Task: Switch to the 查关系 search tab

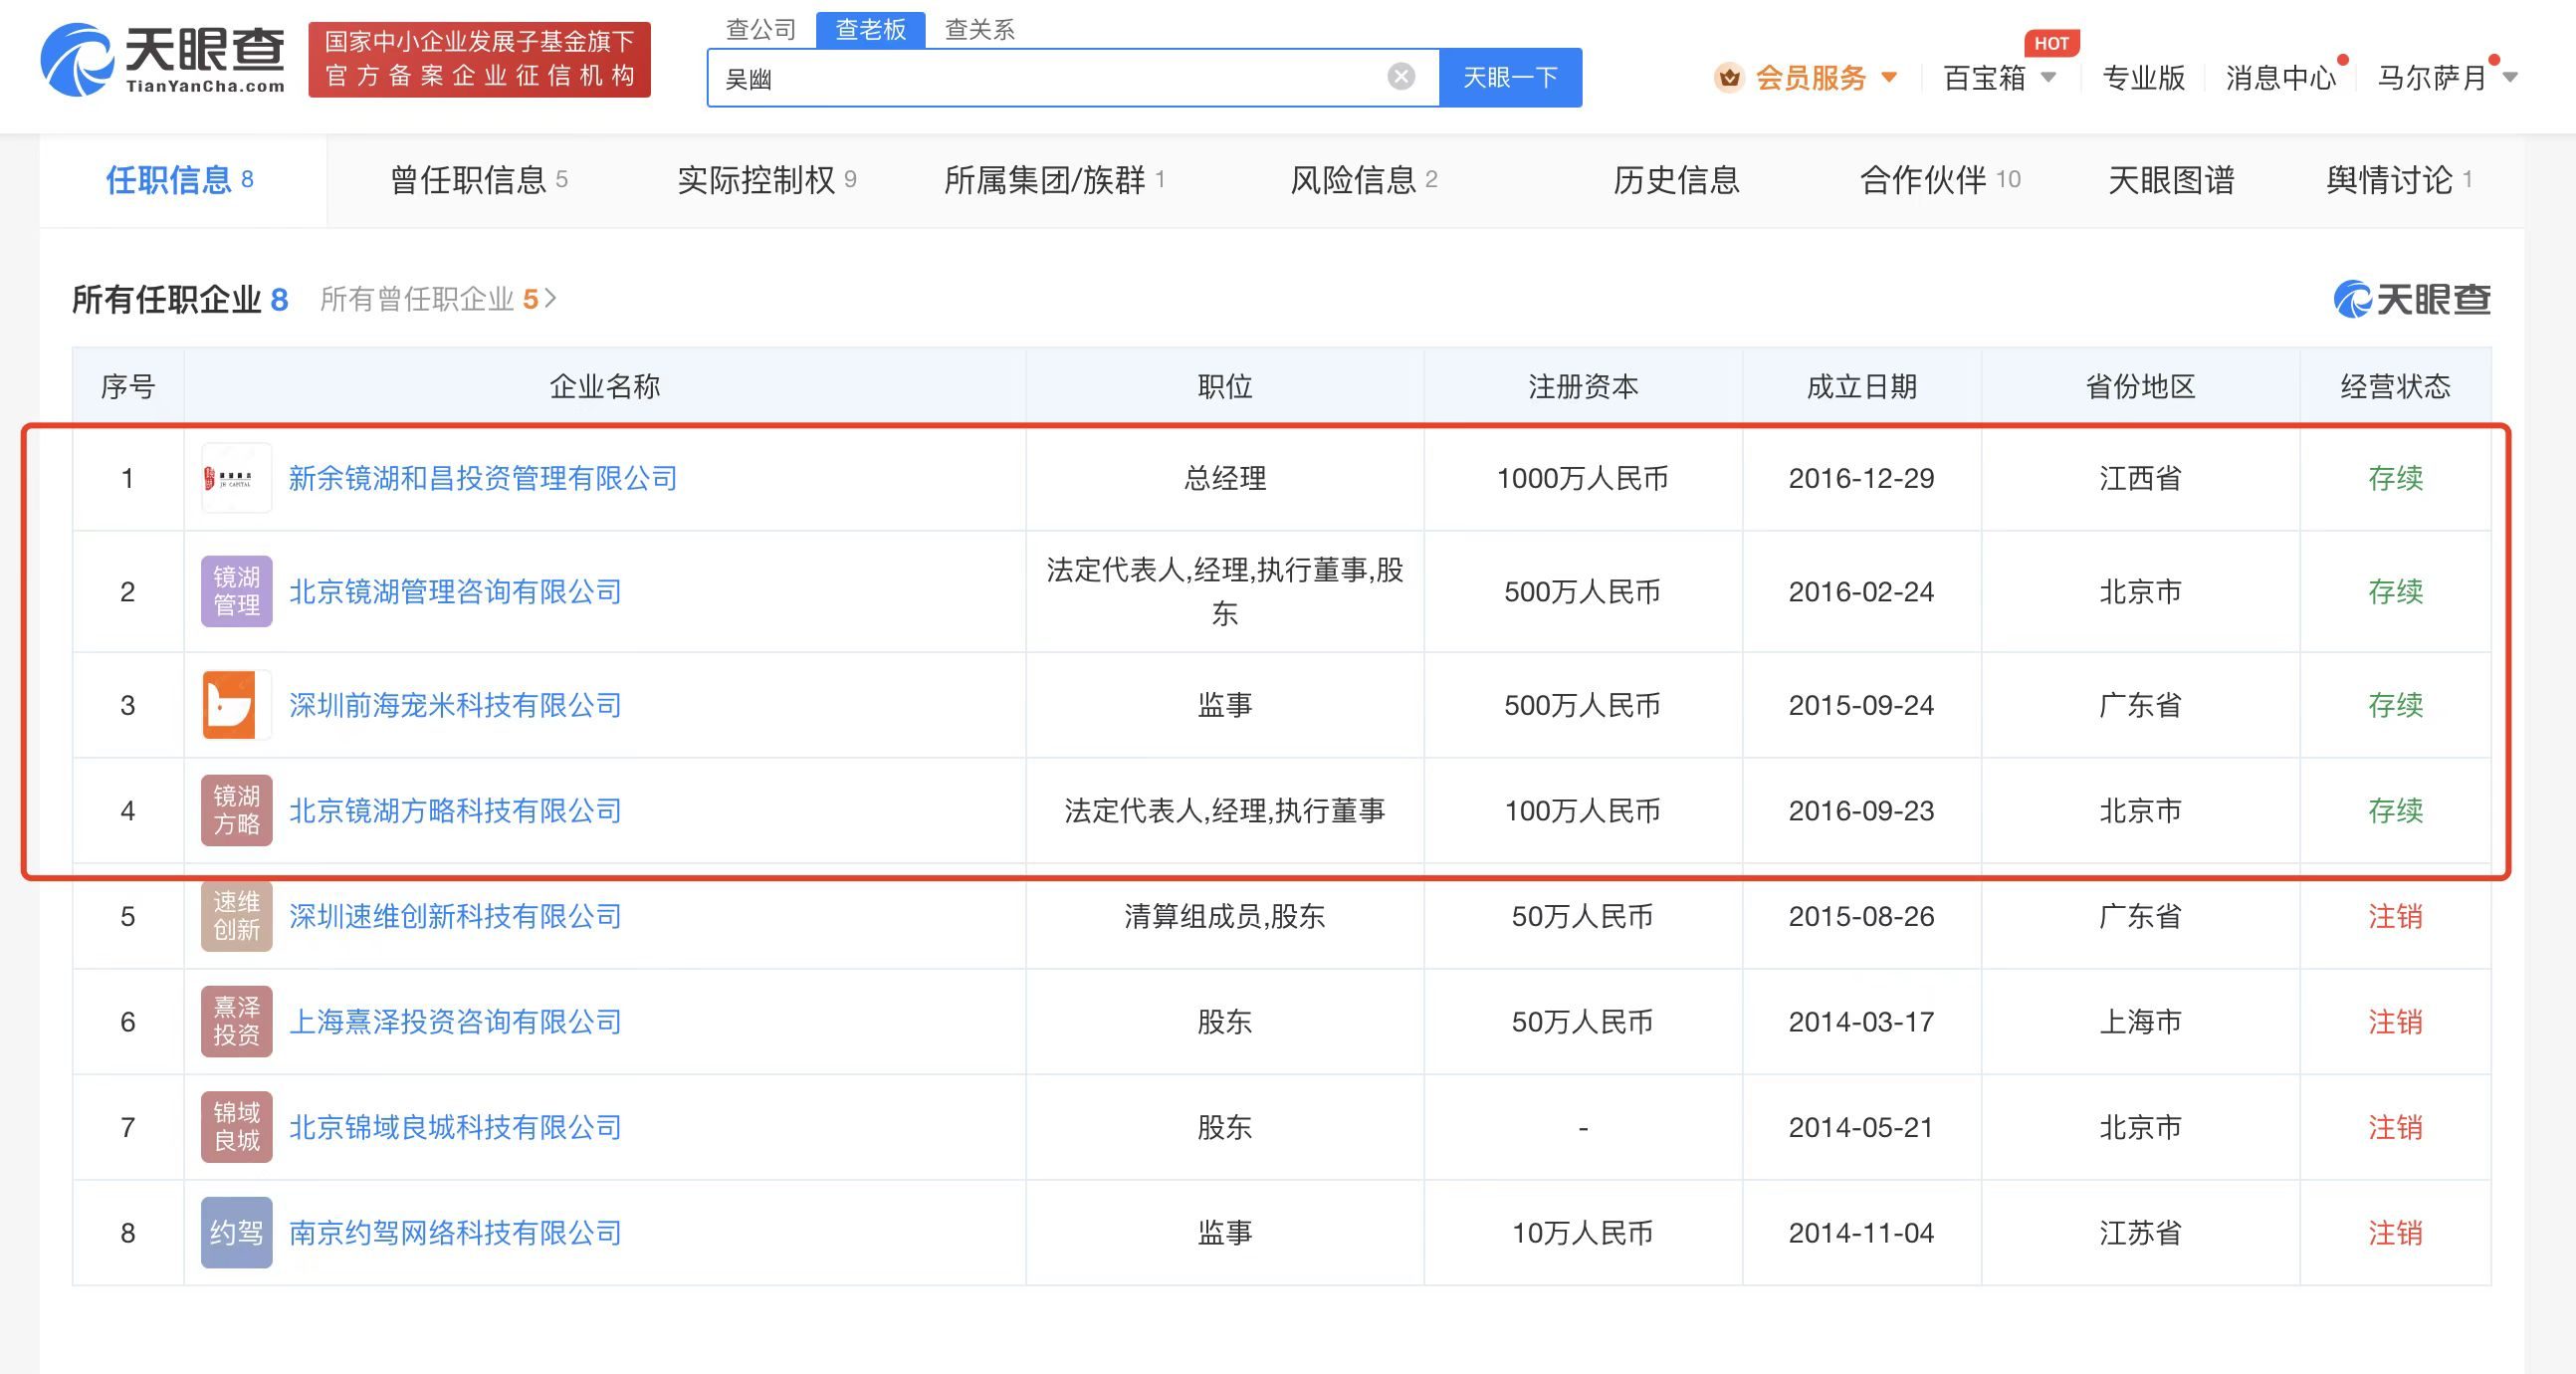Action: pyautogui.click(x=979, y=30)
